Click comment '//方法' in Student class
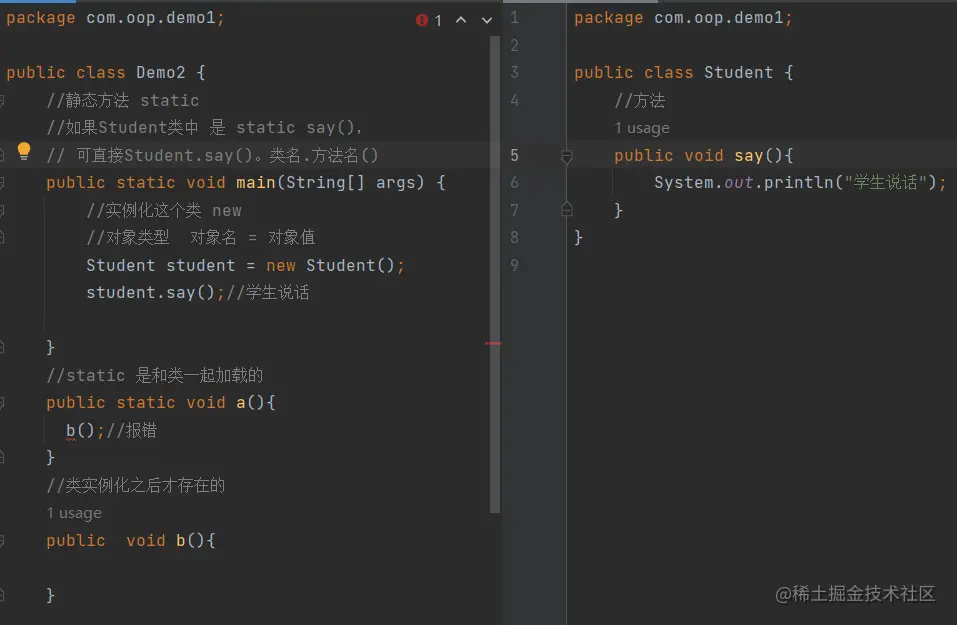The height and width of the screenshot is (625, 957). tap(640, 100)
